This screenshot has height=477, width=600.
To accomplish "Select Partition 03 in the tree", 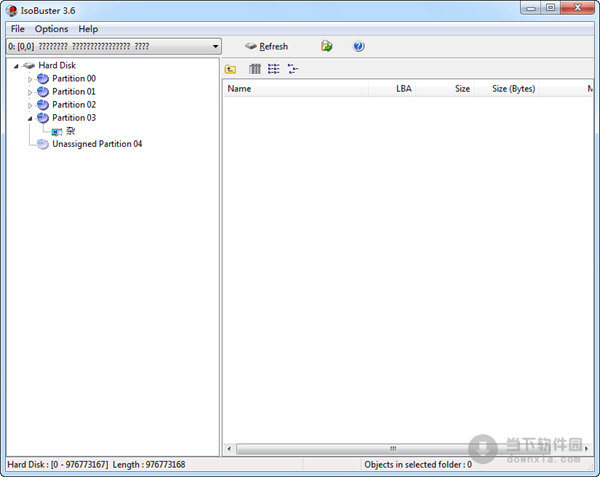I will tap(74, 117).
